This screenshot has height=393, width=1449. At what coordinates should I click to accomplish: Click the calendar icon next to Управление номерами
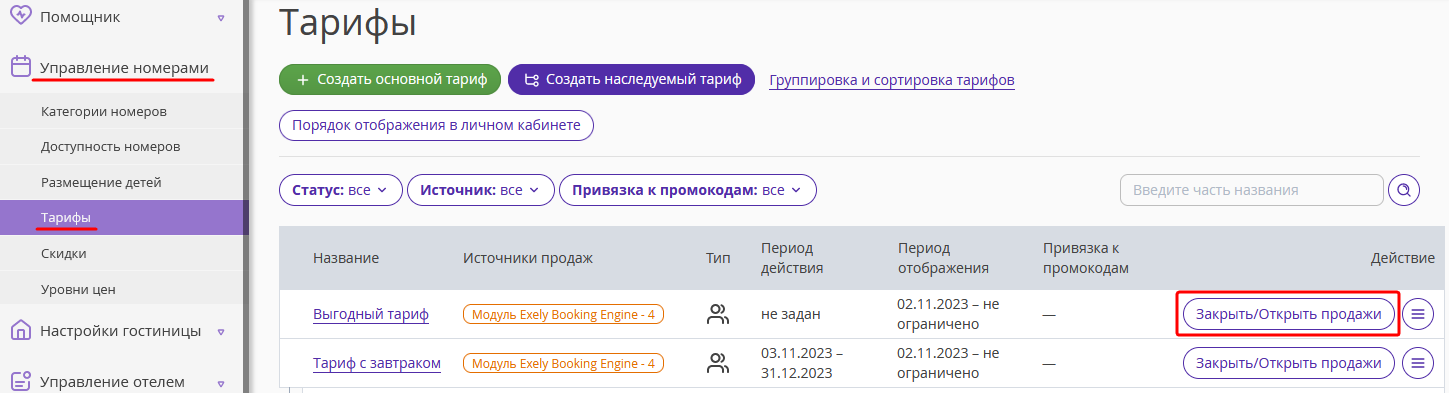(21, 67)
